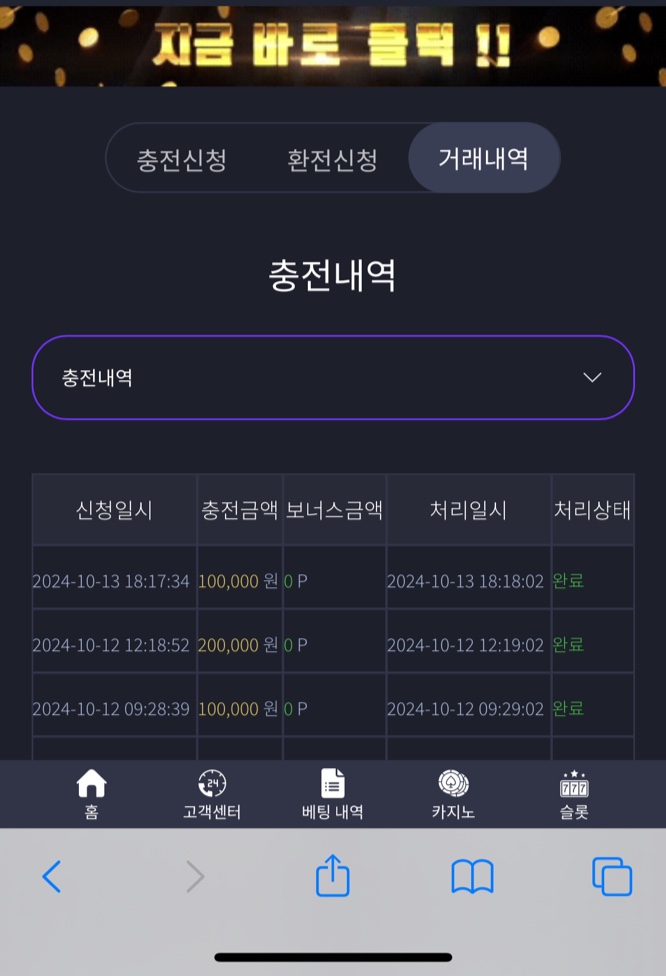Select the 200,000 원 charge row

(x=333, y=644)
